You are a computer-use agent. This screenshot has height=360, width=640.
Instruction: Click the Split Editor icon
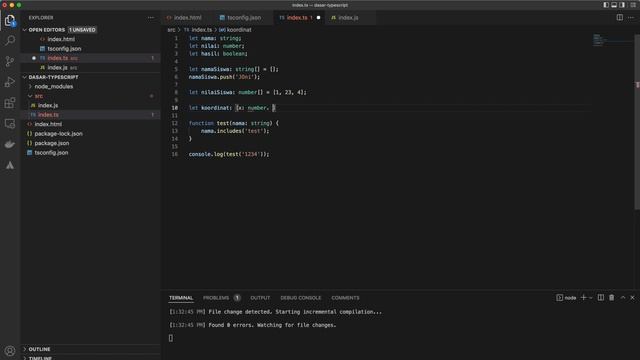(x=620, y=18)
